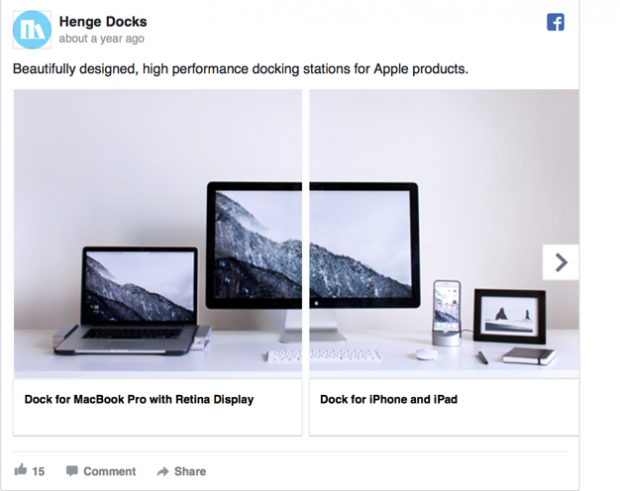Click the ad description about docking stations
The width and height of the screenshot is (620, 491).
240,69
